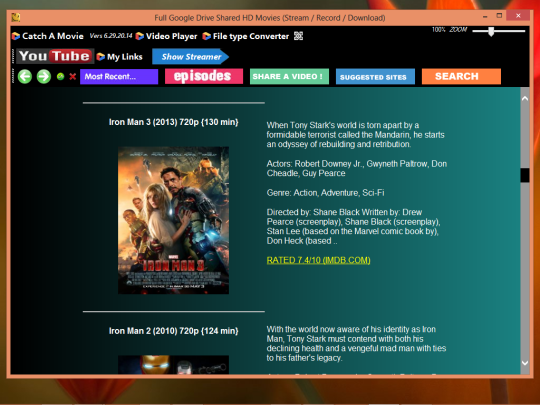This screenshot has width=540, height=405.
Task: Click the Iron Man 2 (2010) 720p title
Action: tap(174, 331)
